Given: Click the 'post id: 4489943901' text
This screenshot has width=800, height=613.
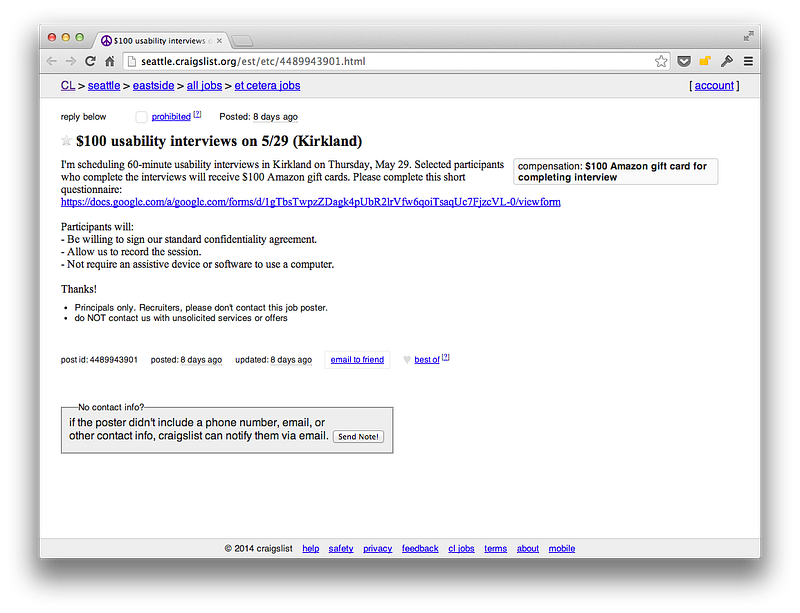Looking at the screenshot, I should (x=99, y=360).
